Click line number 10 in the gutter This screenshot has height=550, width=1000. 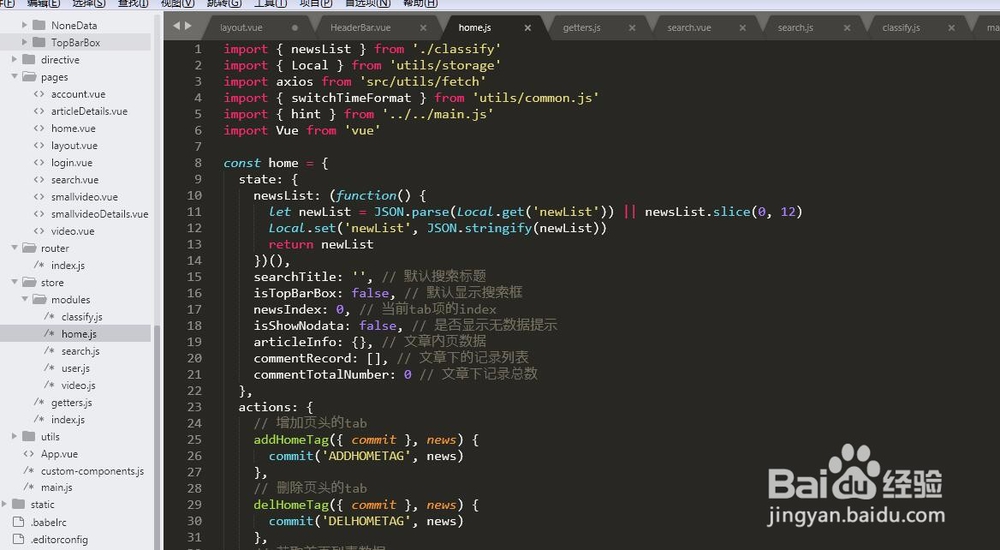[x=194, y=195]
